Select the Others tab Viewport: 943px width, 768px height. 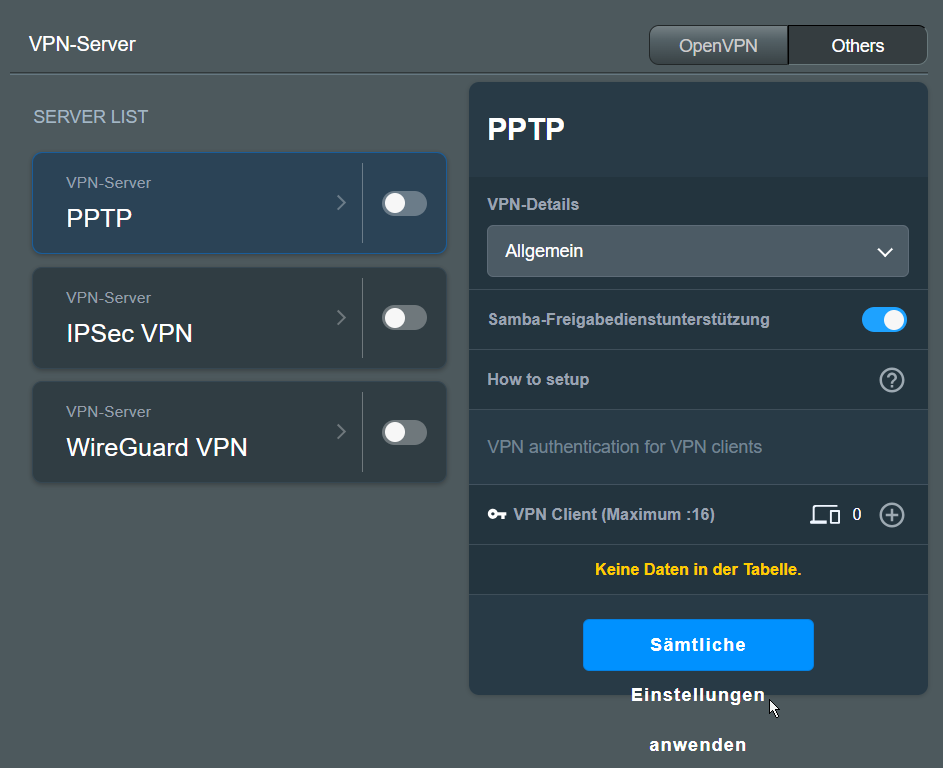[x=857, y=45]
